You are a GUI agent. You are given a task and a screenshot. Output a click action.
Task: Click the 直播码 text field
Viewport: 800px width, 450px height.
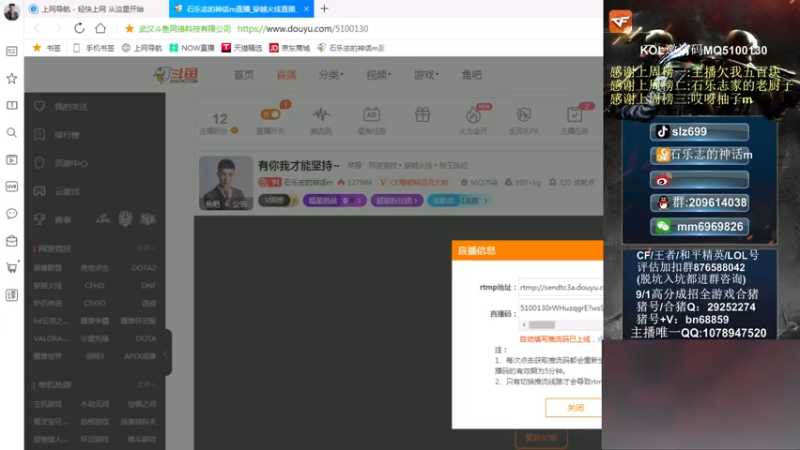click(x=560, y=308)
